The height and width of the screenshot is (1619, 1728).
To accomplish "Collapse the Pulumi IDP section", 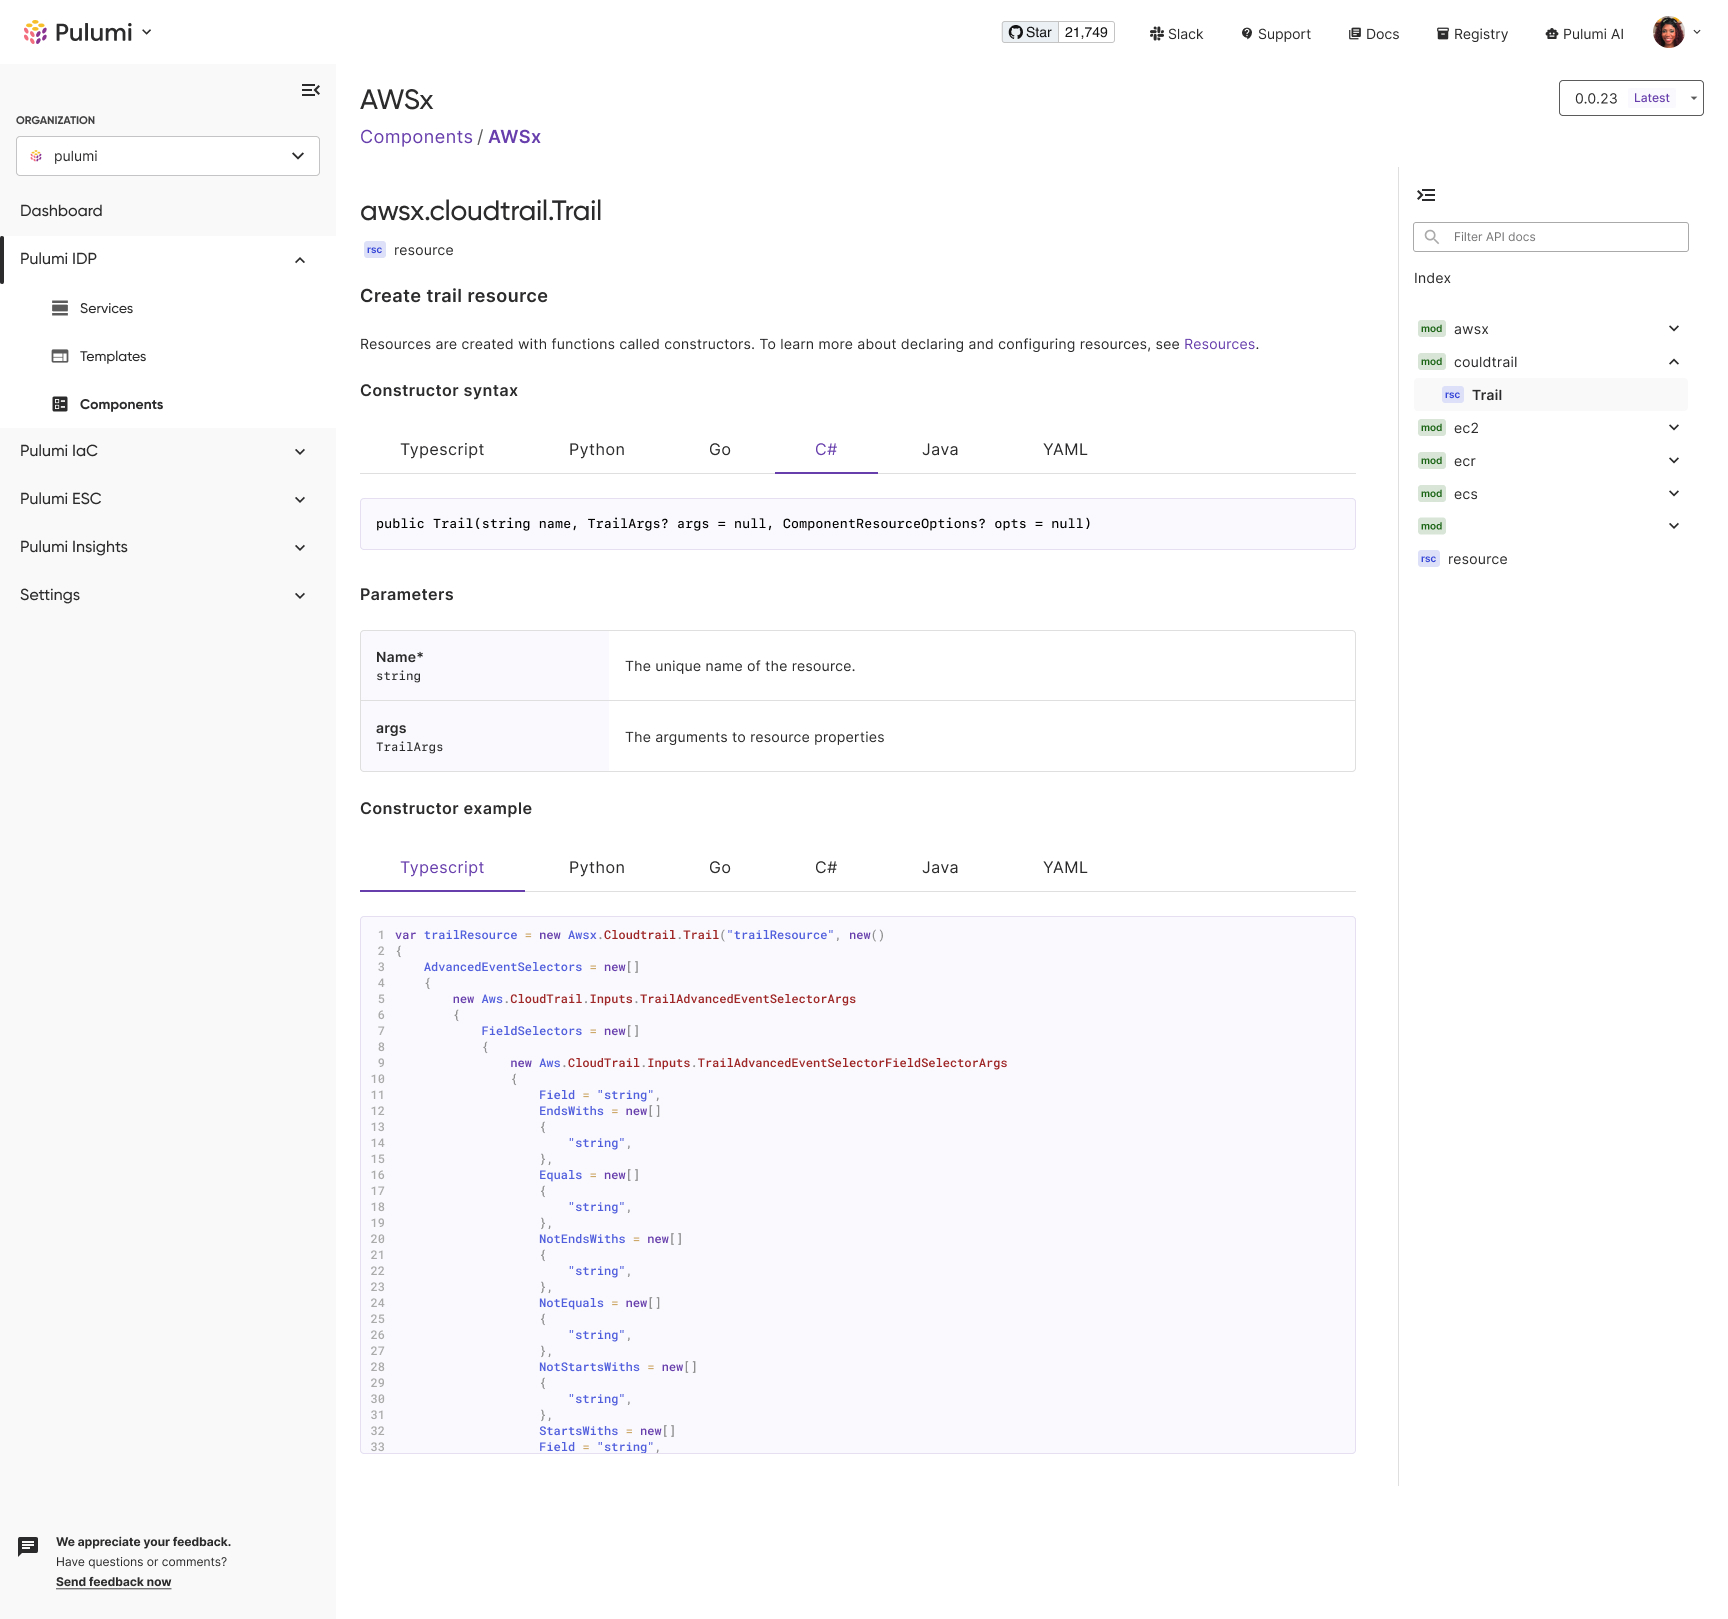I will (300, 260).
